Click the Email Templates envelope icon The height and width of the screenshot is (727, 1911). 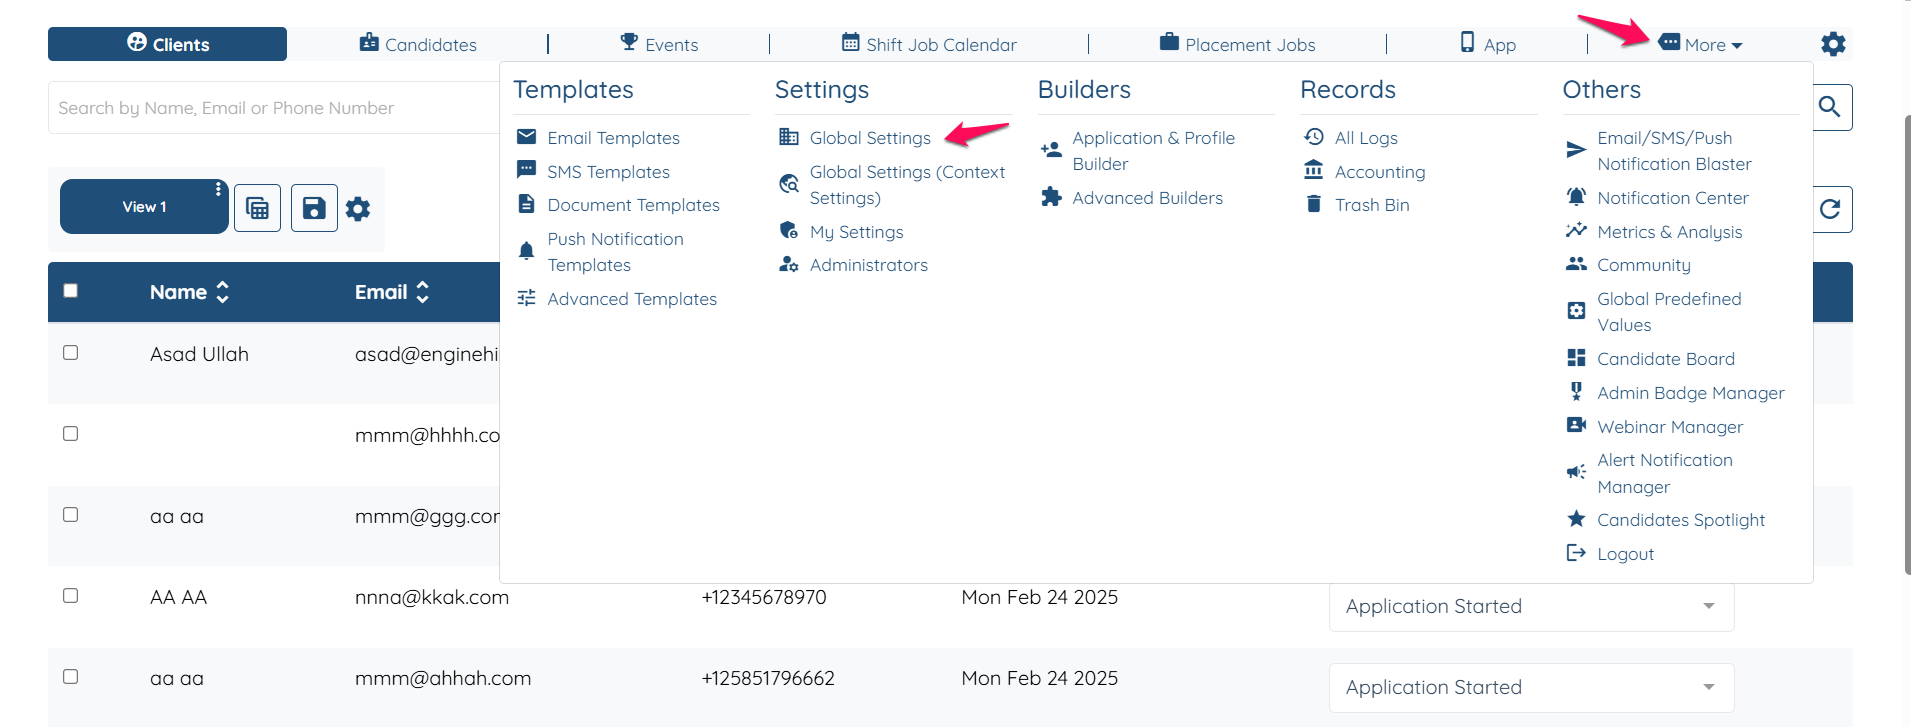point(526,137)
